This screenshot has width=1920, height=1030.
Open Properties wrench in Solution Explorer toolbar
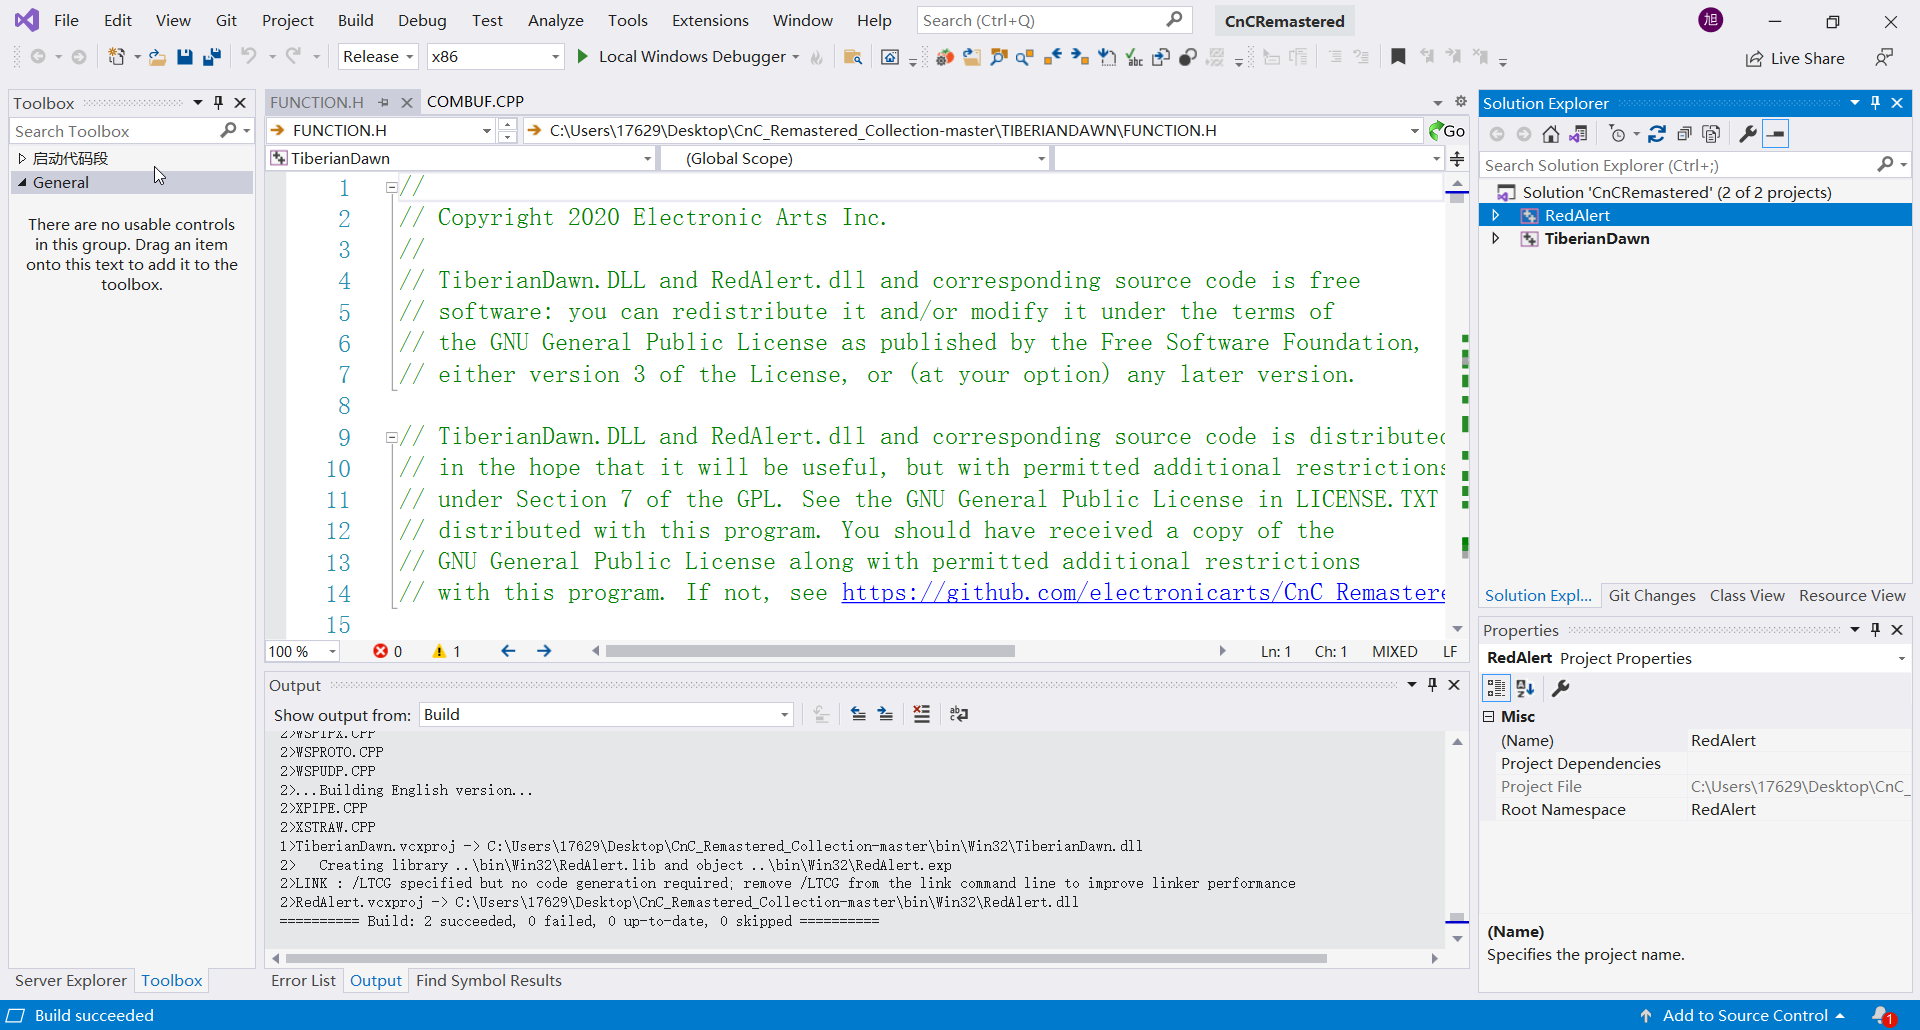pos(1748,134)
